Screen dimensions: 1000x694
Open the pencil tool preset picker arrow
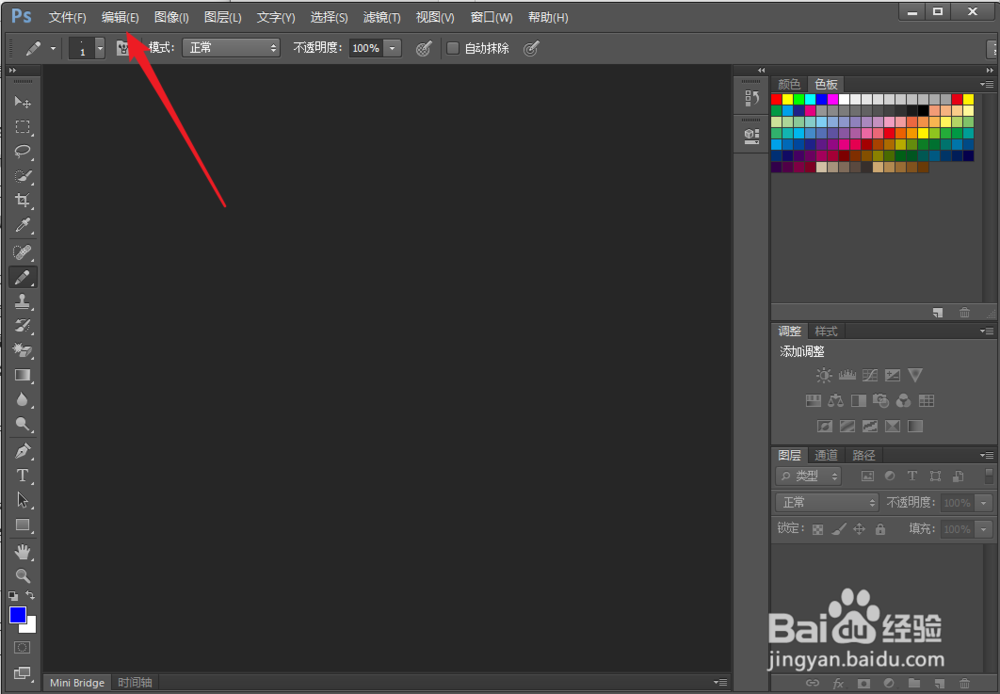click(53, 48)
